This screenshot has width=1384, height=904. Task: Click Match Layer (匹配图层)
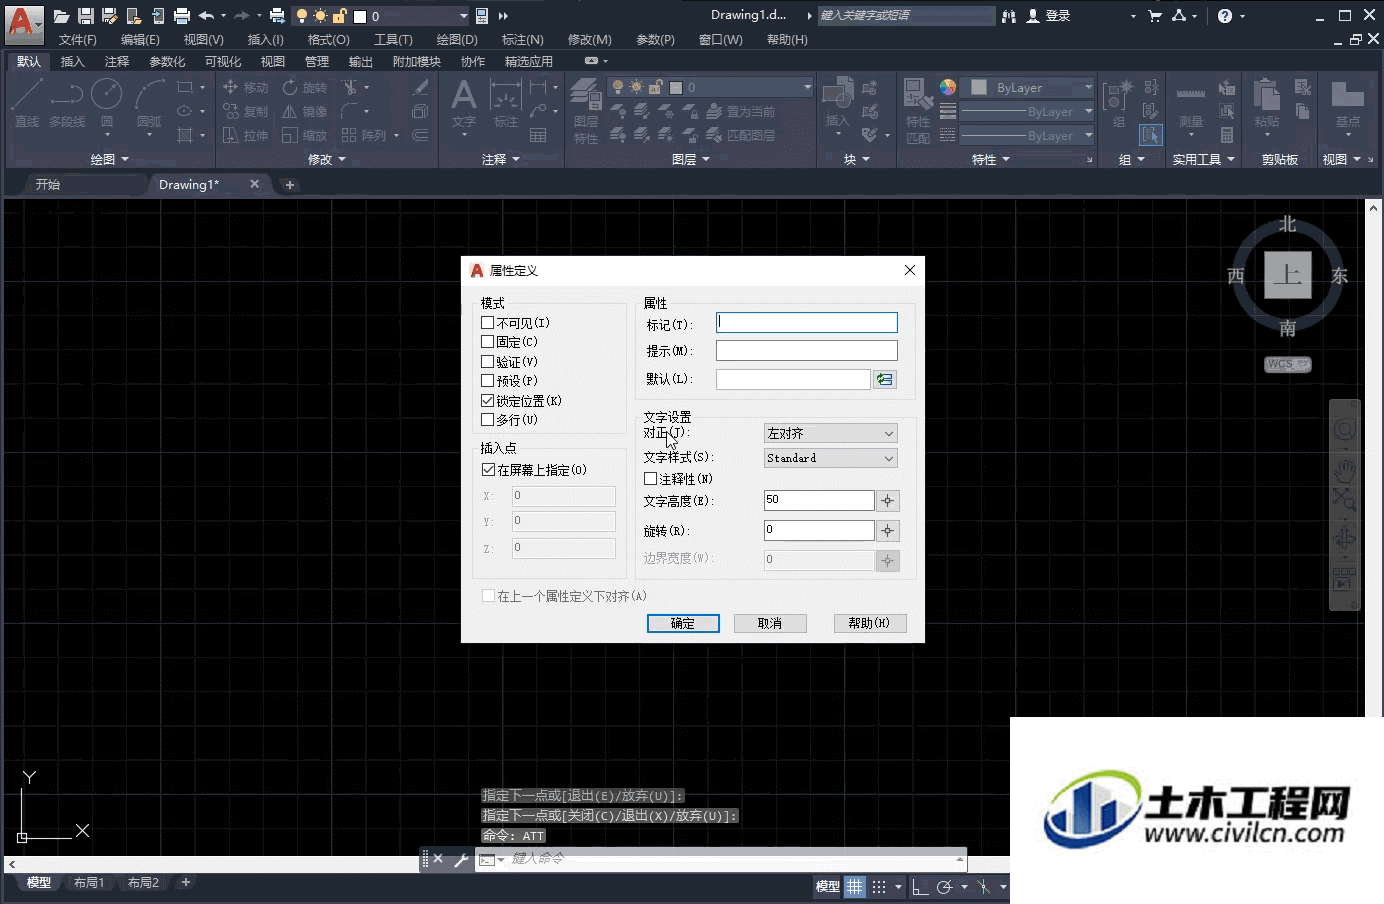tap(740, 135)
